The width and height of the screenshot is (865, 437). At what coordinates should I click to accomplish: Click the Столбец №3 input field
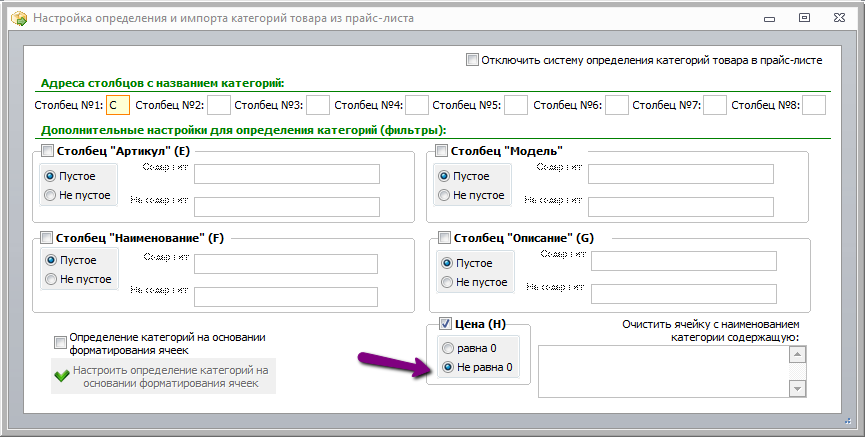pyautogui.click(x=318, y=105)
